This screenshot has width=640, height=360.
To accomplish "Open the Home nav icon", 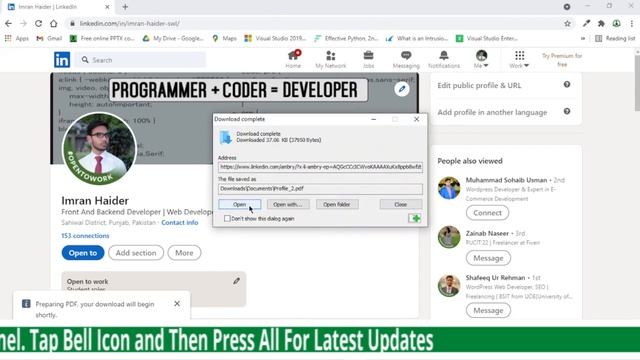I will click(293, 59).
